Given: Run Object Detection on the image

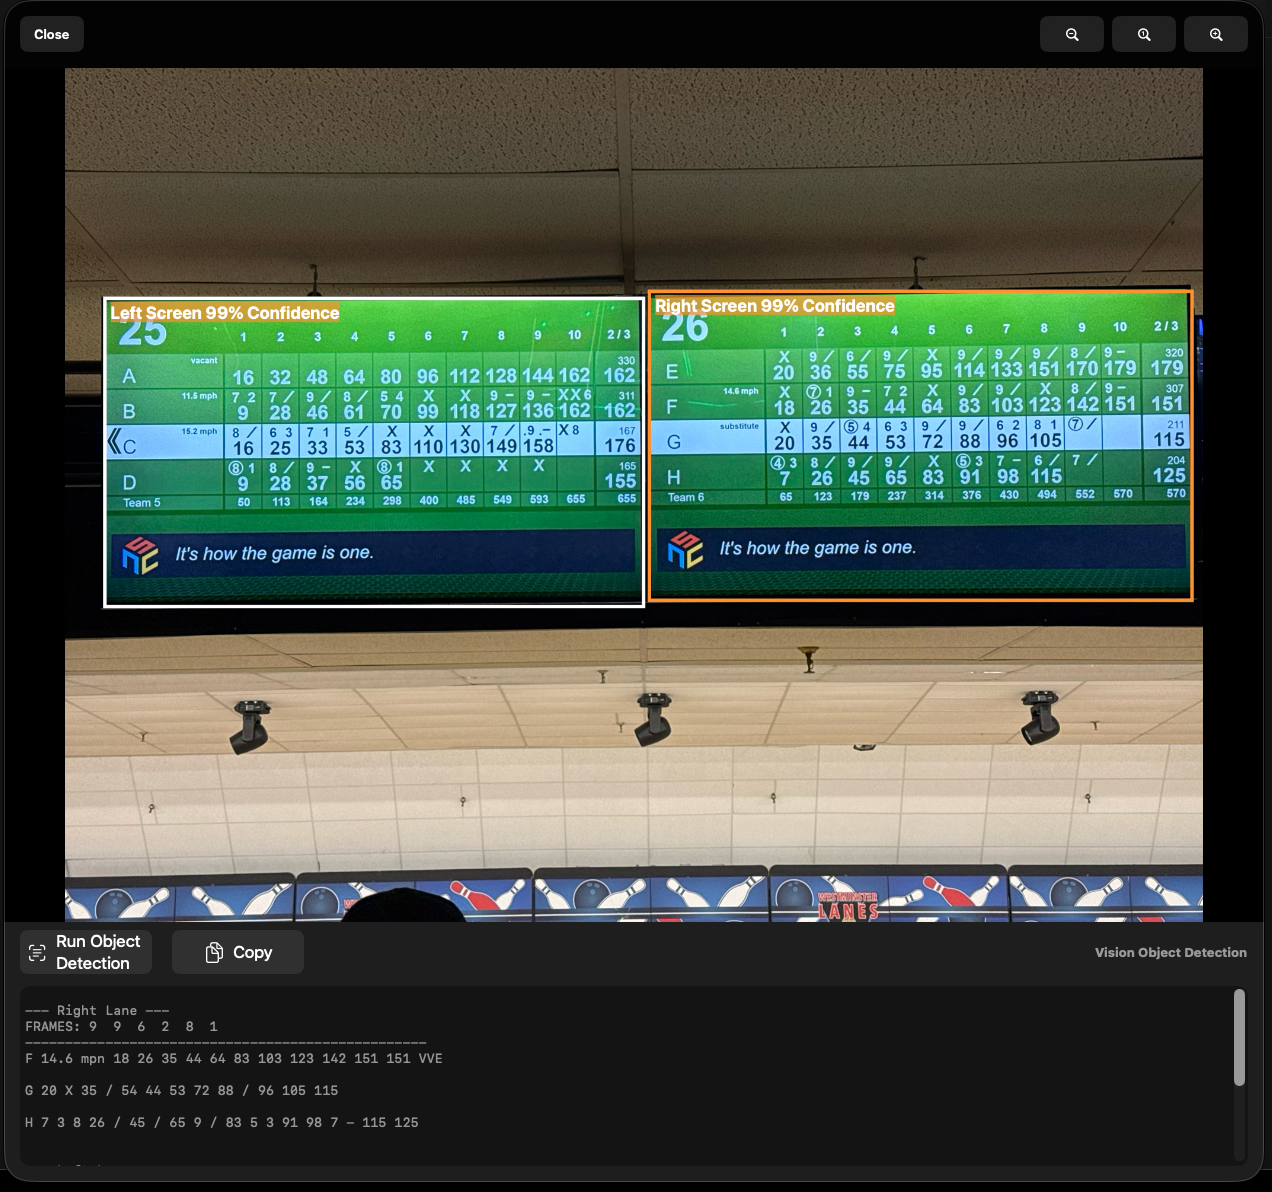Looking at the screenshot, I should (86, 952).
